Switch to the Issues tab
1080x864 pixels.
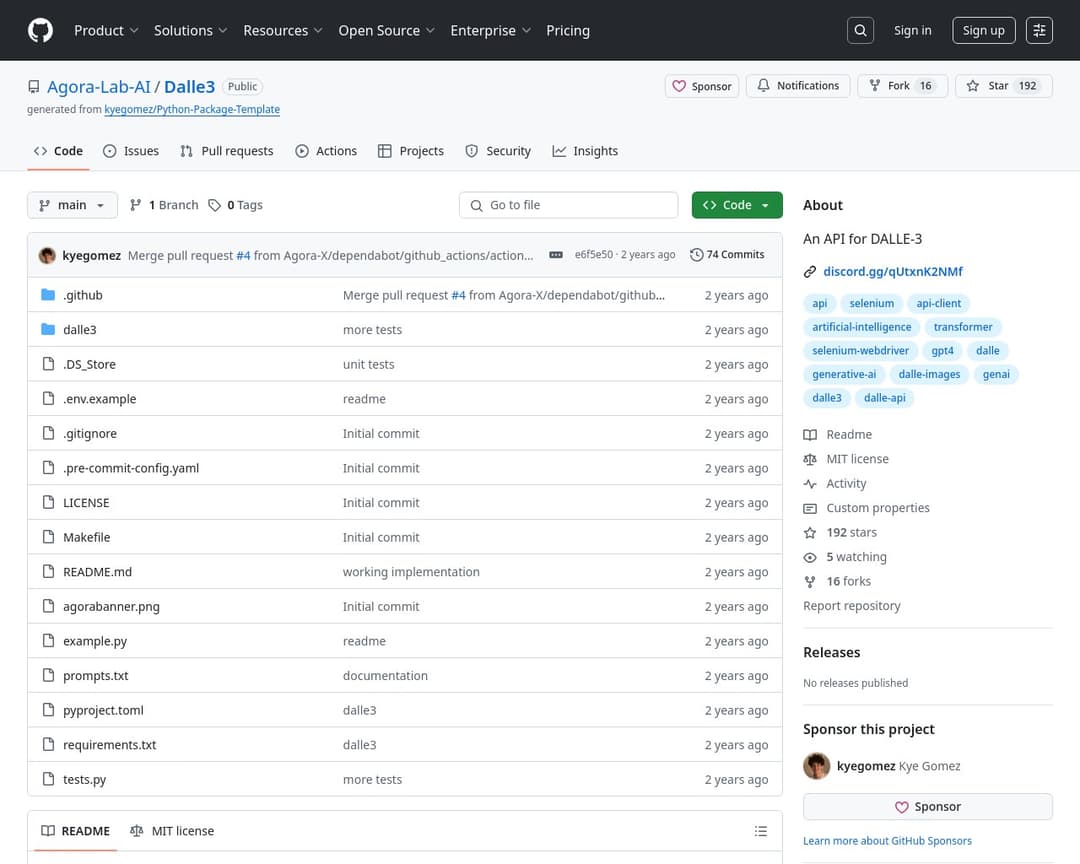click(x=131, y=151)
